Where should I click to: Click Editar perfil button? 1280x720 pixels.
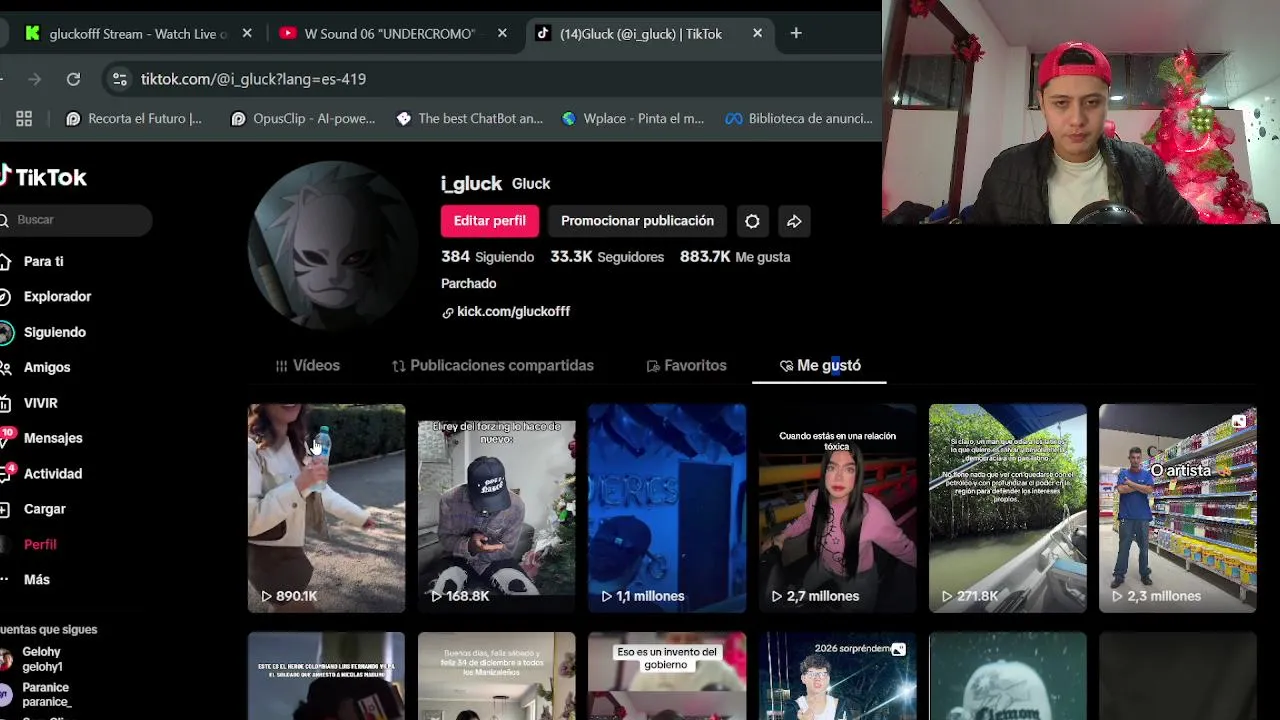tap(490, 221)
